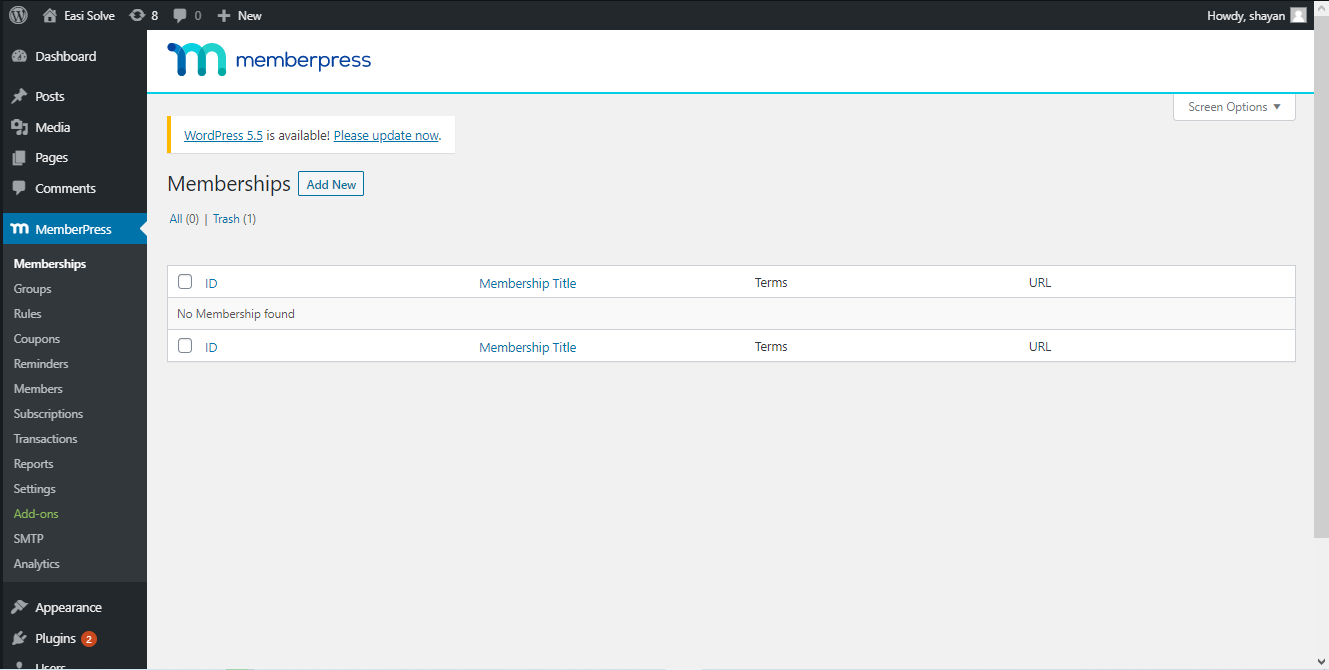Open Groups submenu item

pyautogui.click(x=33, y=289)
